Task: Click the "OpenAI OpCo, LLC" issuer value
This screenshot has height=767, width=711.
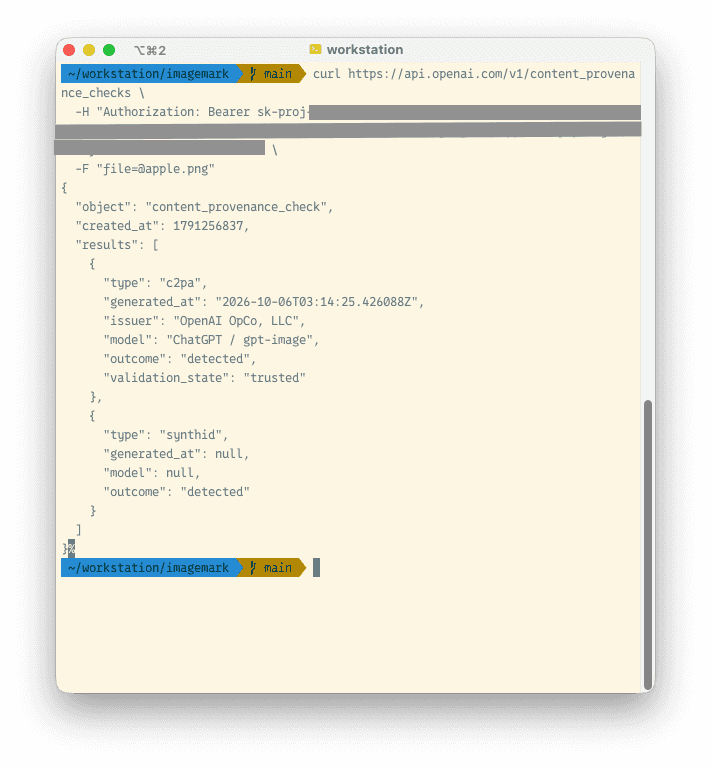Action: tap(236, 321)
